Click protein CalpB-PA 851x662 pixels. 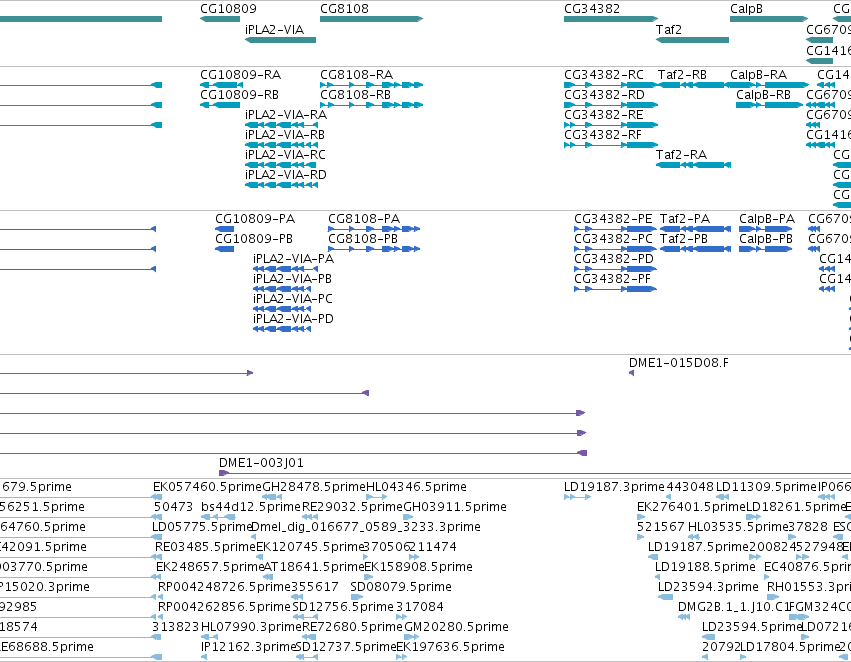point(767,219)
